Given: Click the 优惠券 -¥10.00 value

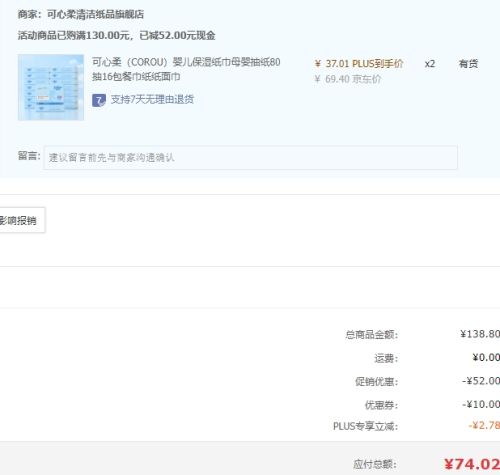Looking at the screenshot, I should (x=481, y=404).
